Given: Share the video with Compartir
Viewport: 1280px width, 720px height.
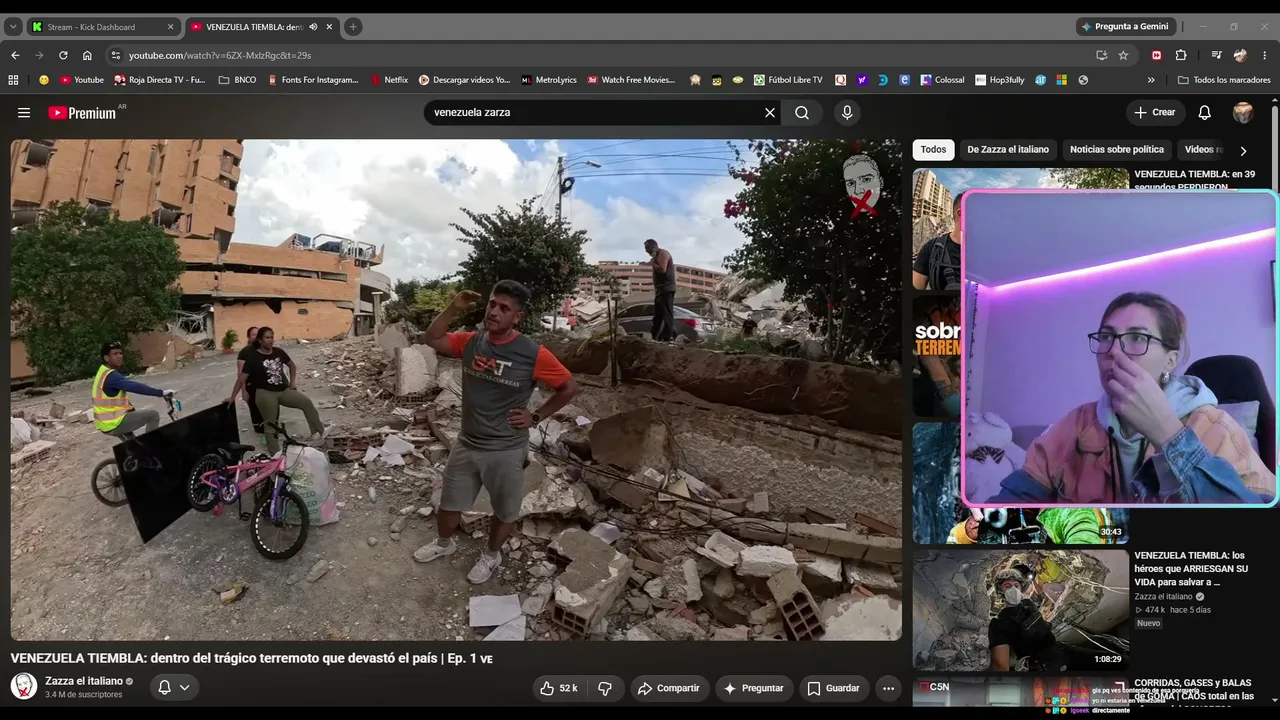Looking at the screenshot, I should pos(669,688).
